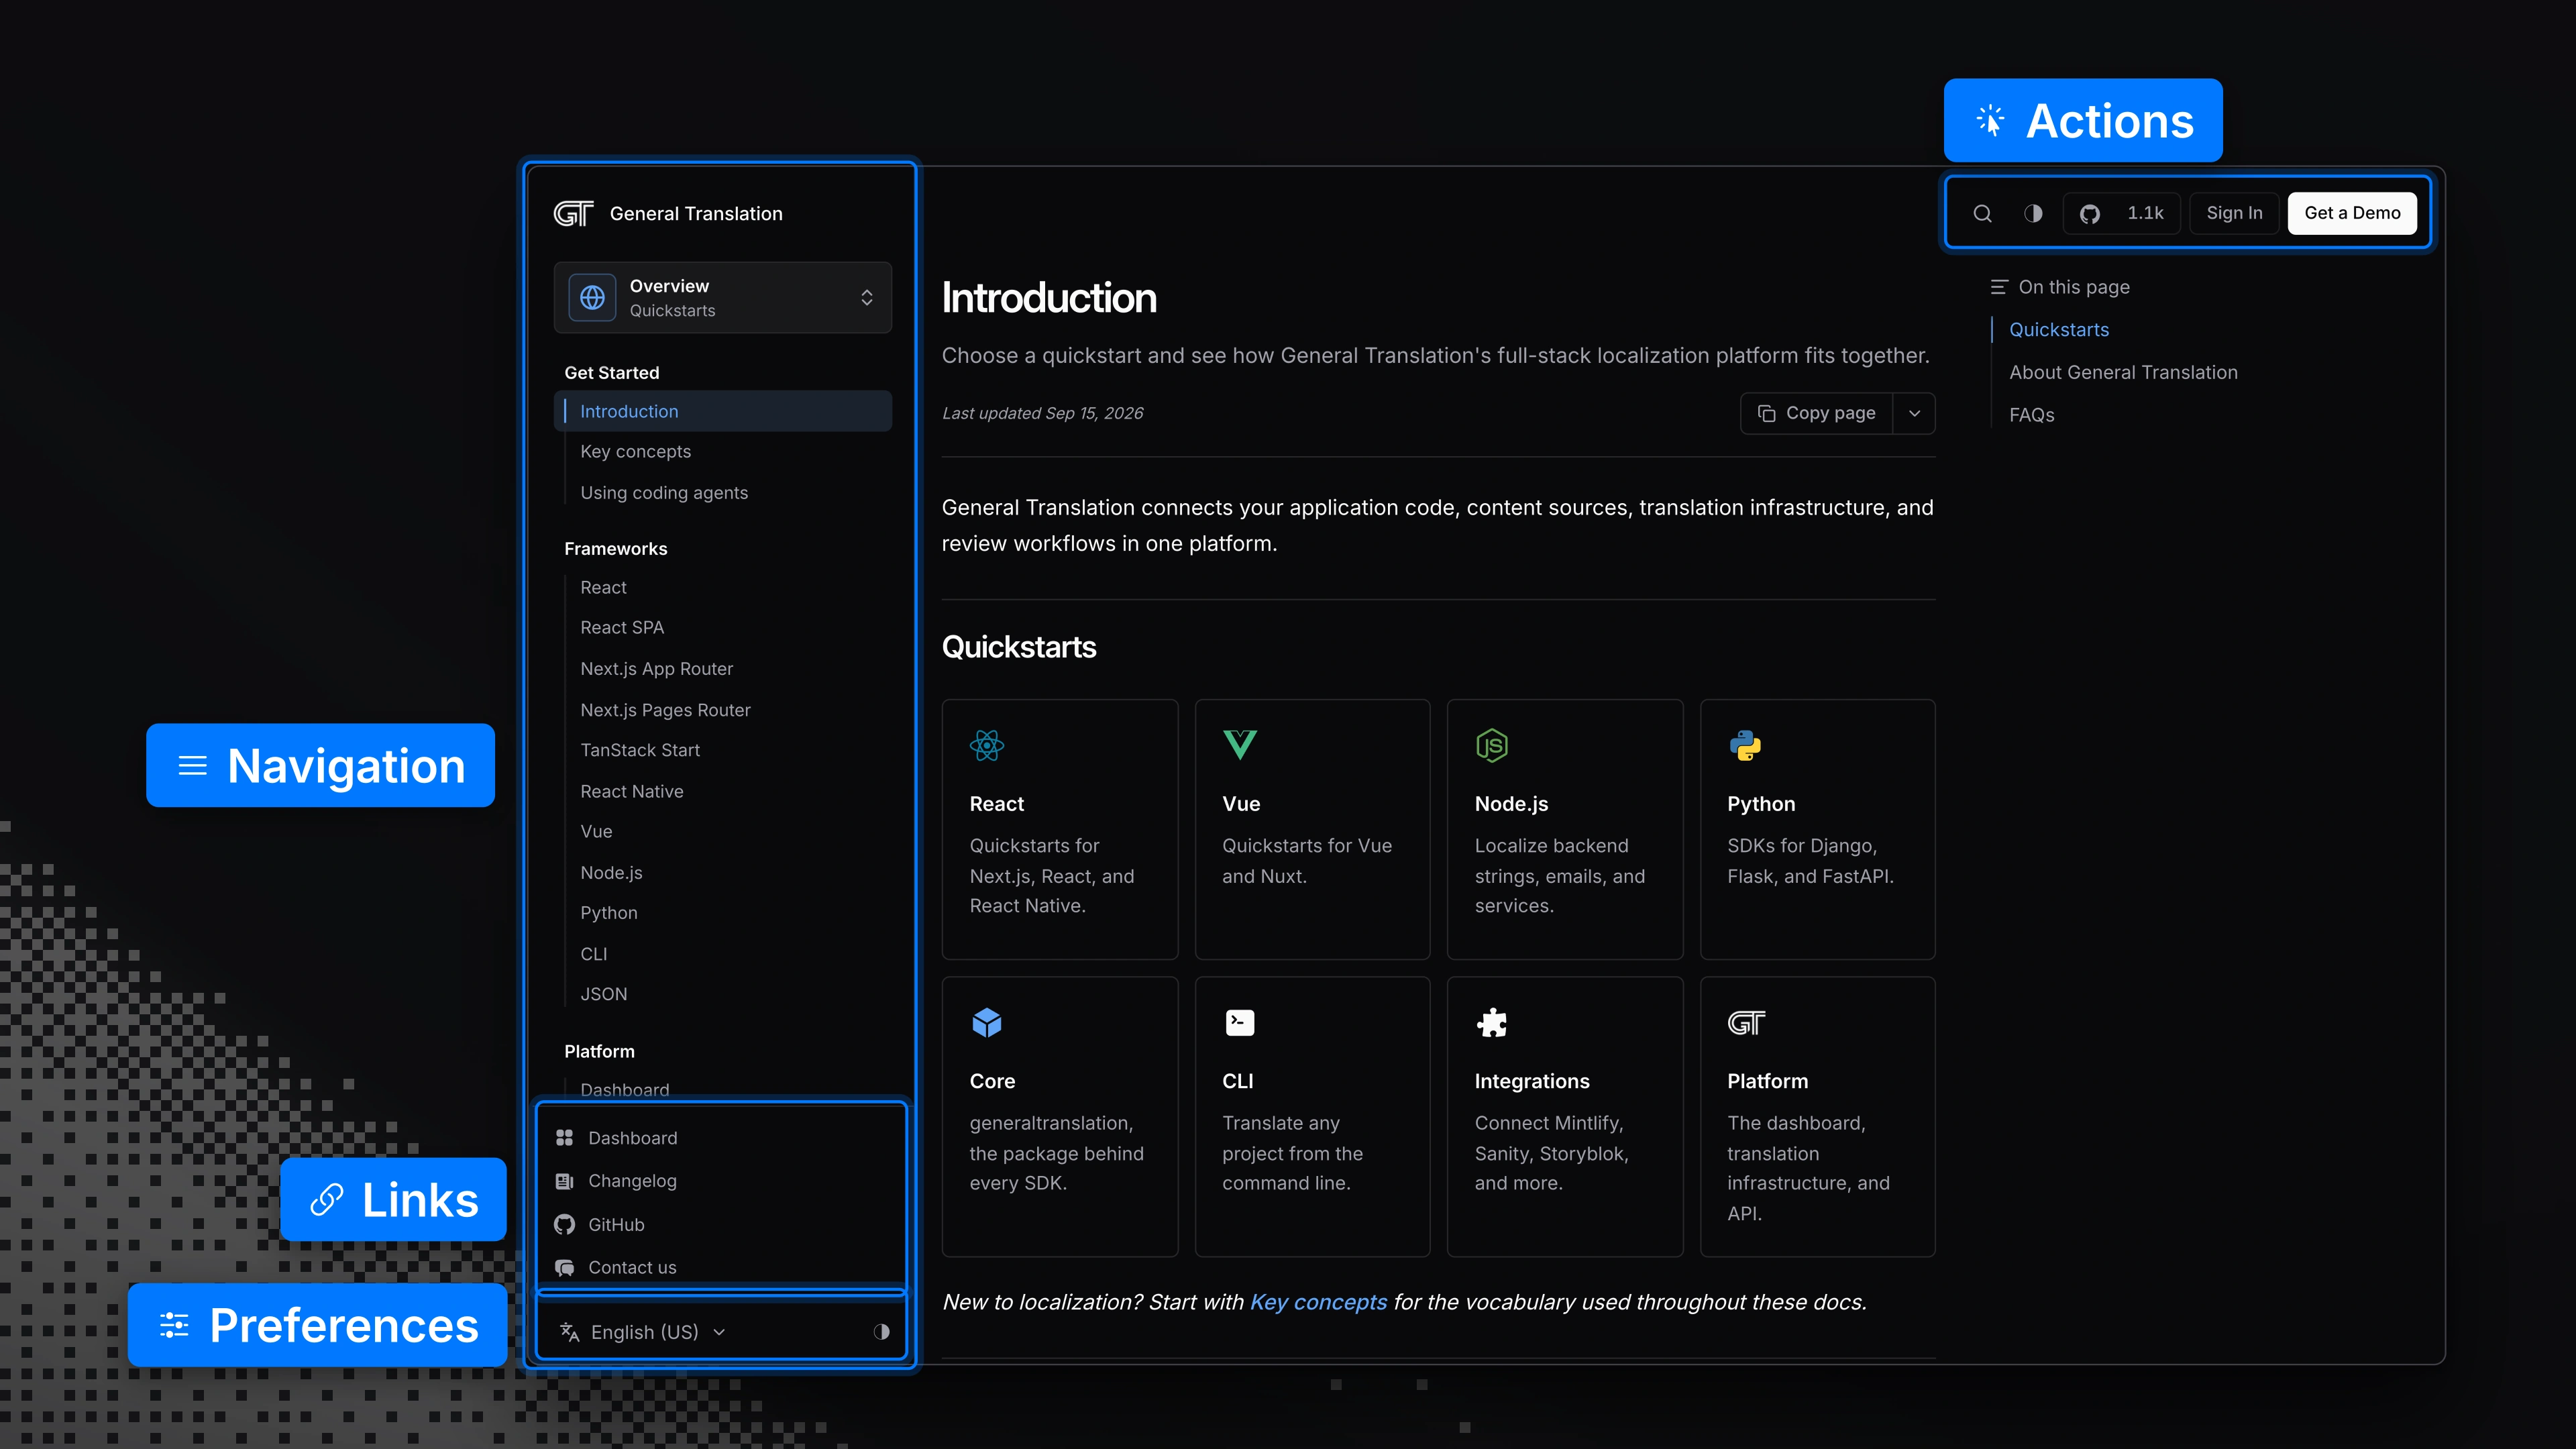
Task: Click the Python logo icon
Action: 1745,745
